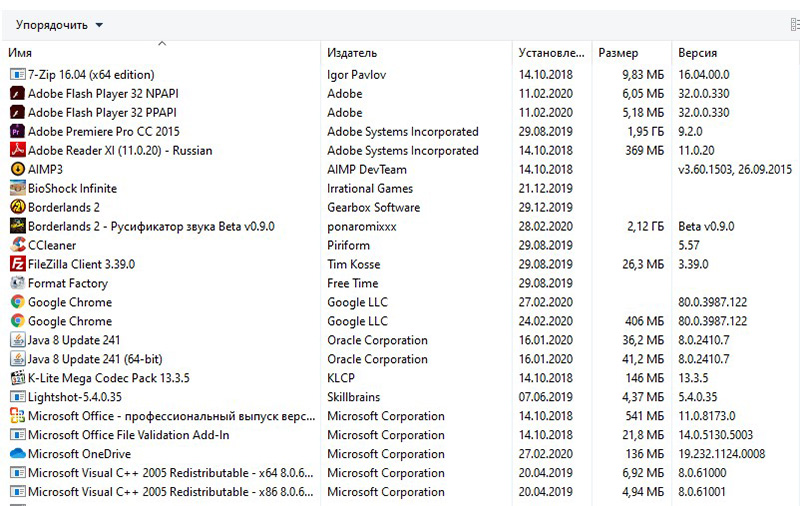Select Adobe Reader XI (11.0.20) - Russian

(120, 150)
